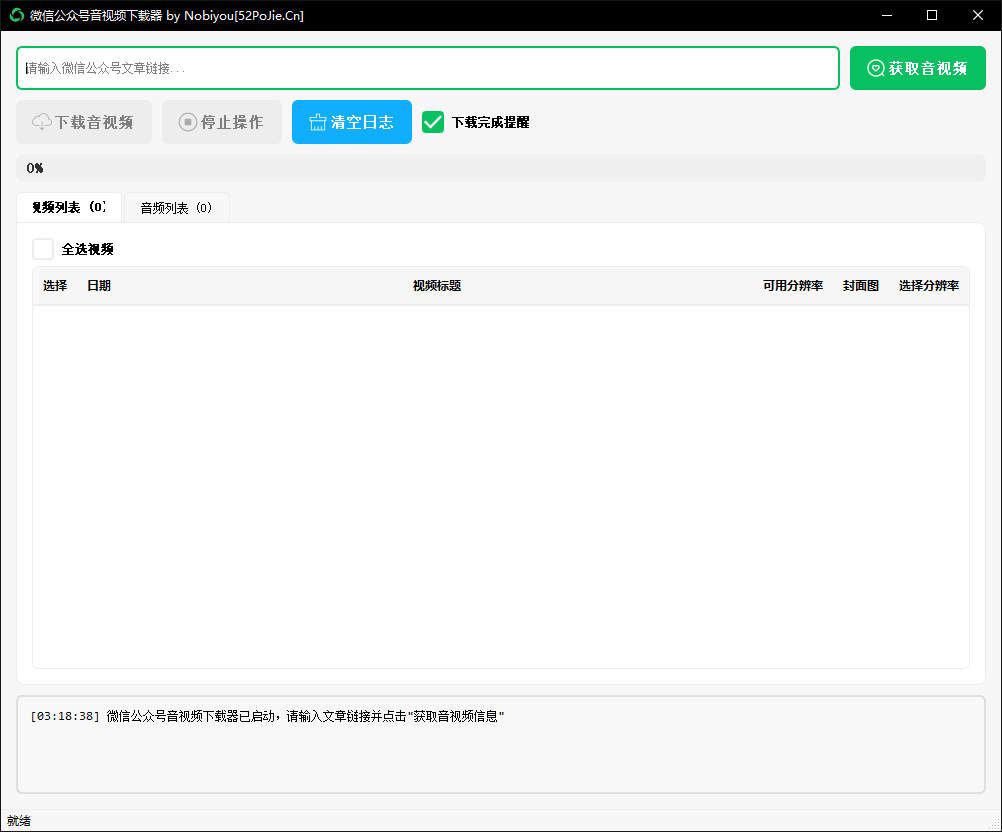Screen dimensions: 1002x832
Task: Click the 下载音视频 button
Action: tap(84, 121)
